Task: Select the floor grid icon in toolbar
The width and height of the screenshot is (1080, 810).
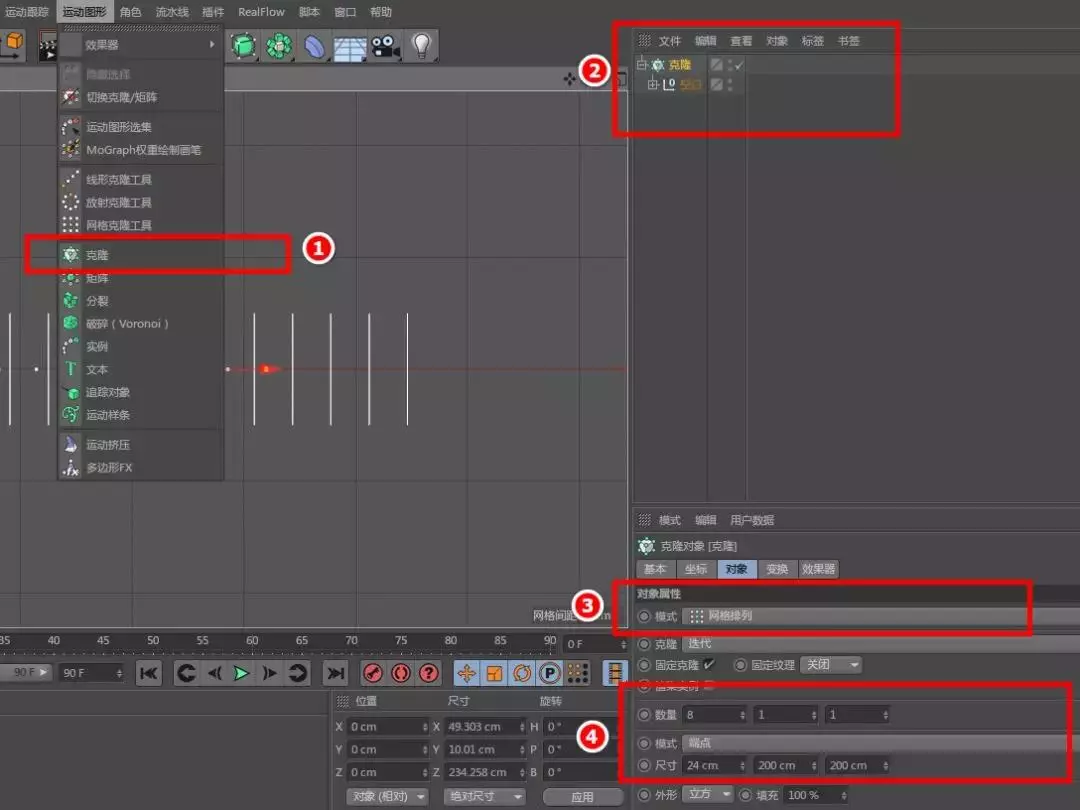Action: point(350,47)
